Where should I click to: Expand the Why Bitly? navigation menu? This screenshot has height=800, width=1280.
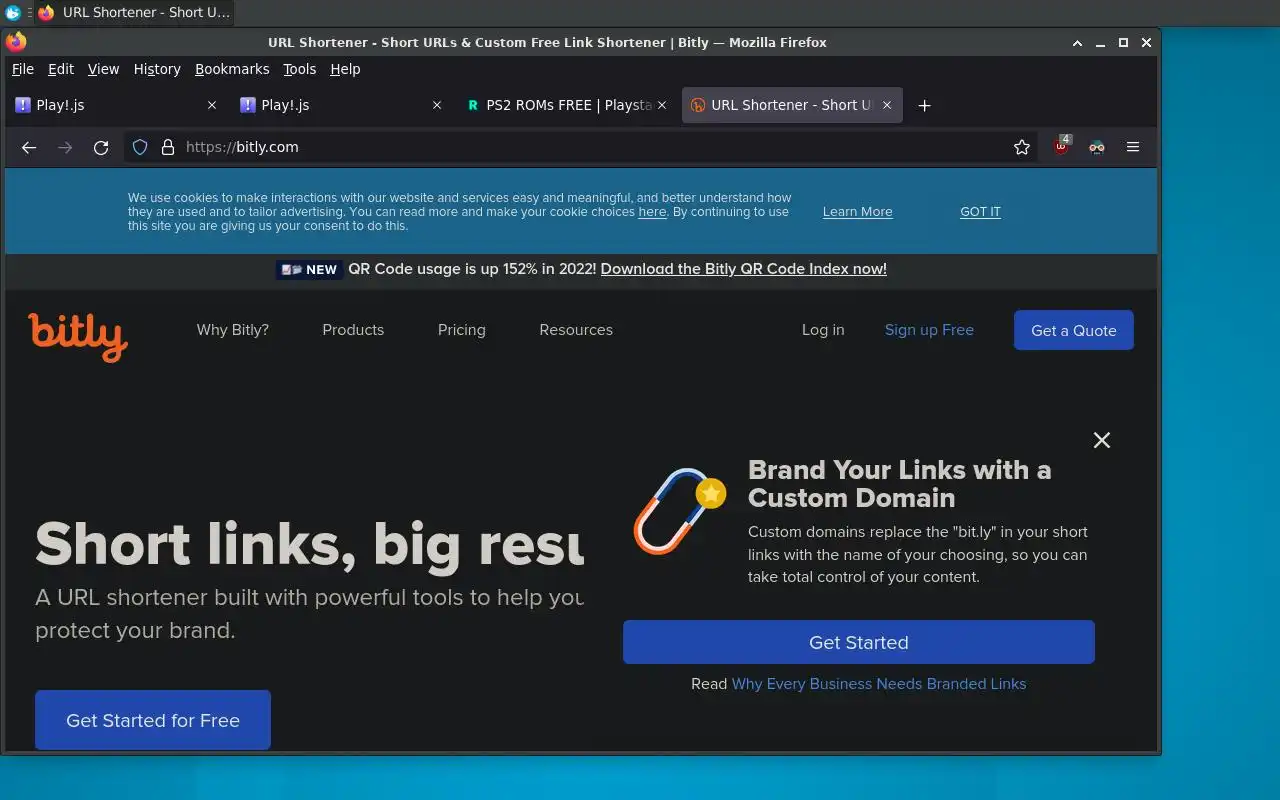click(233, 330)
